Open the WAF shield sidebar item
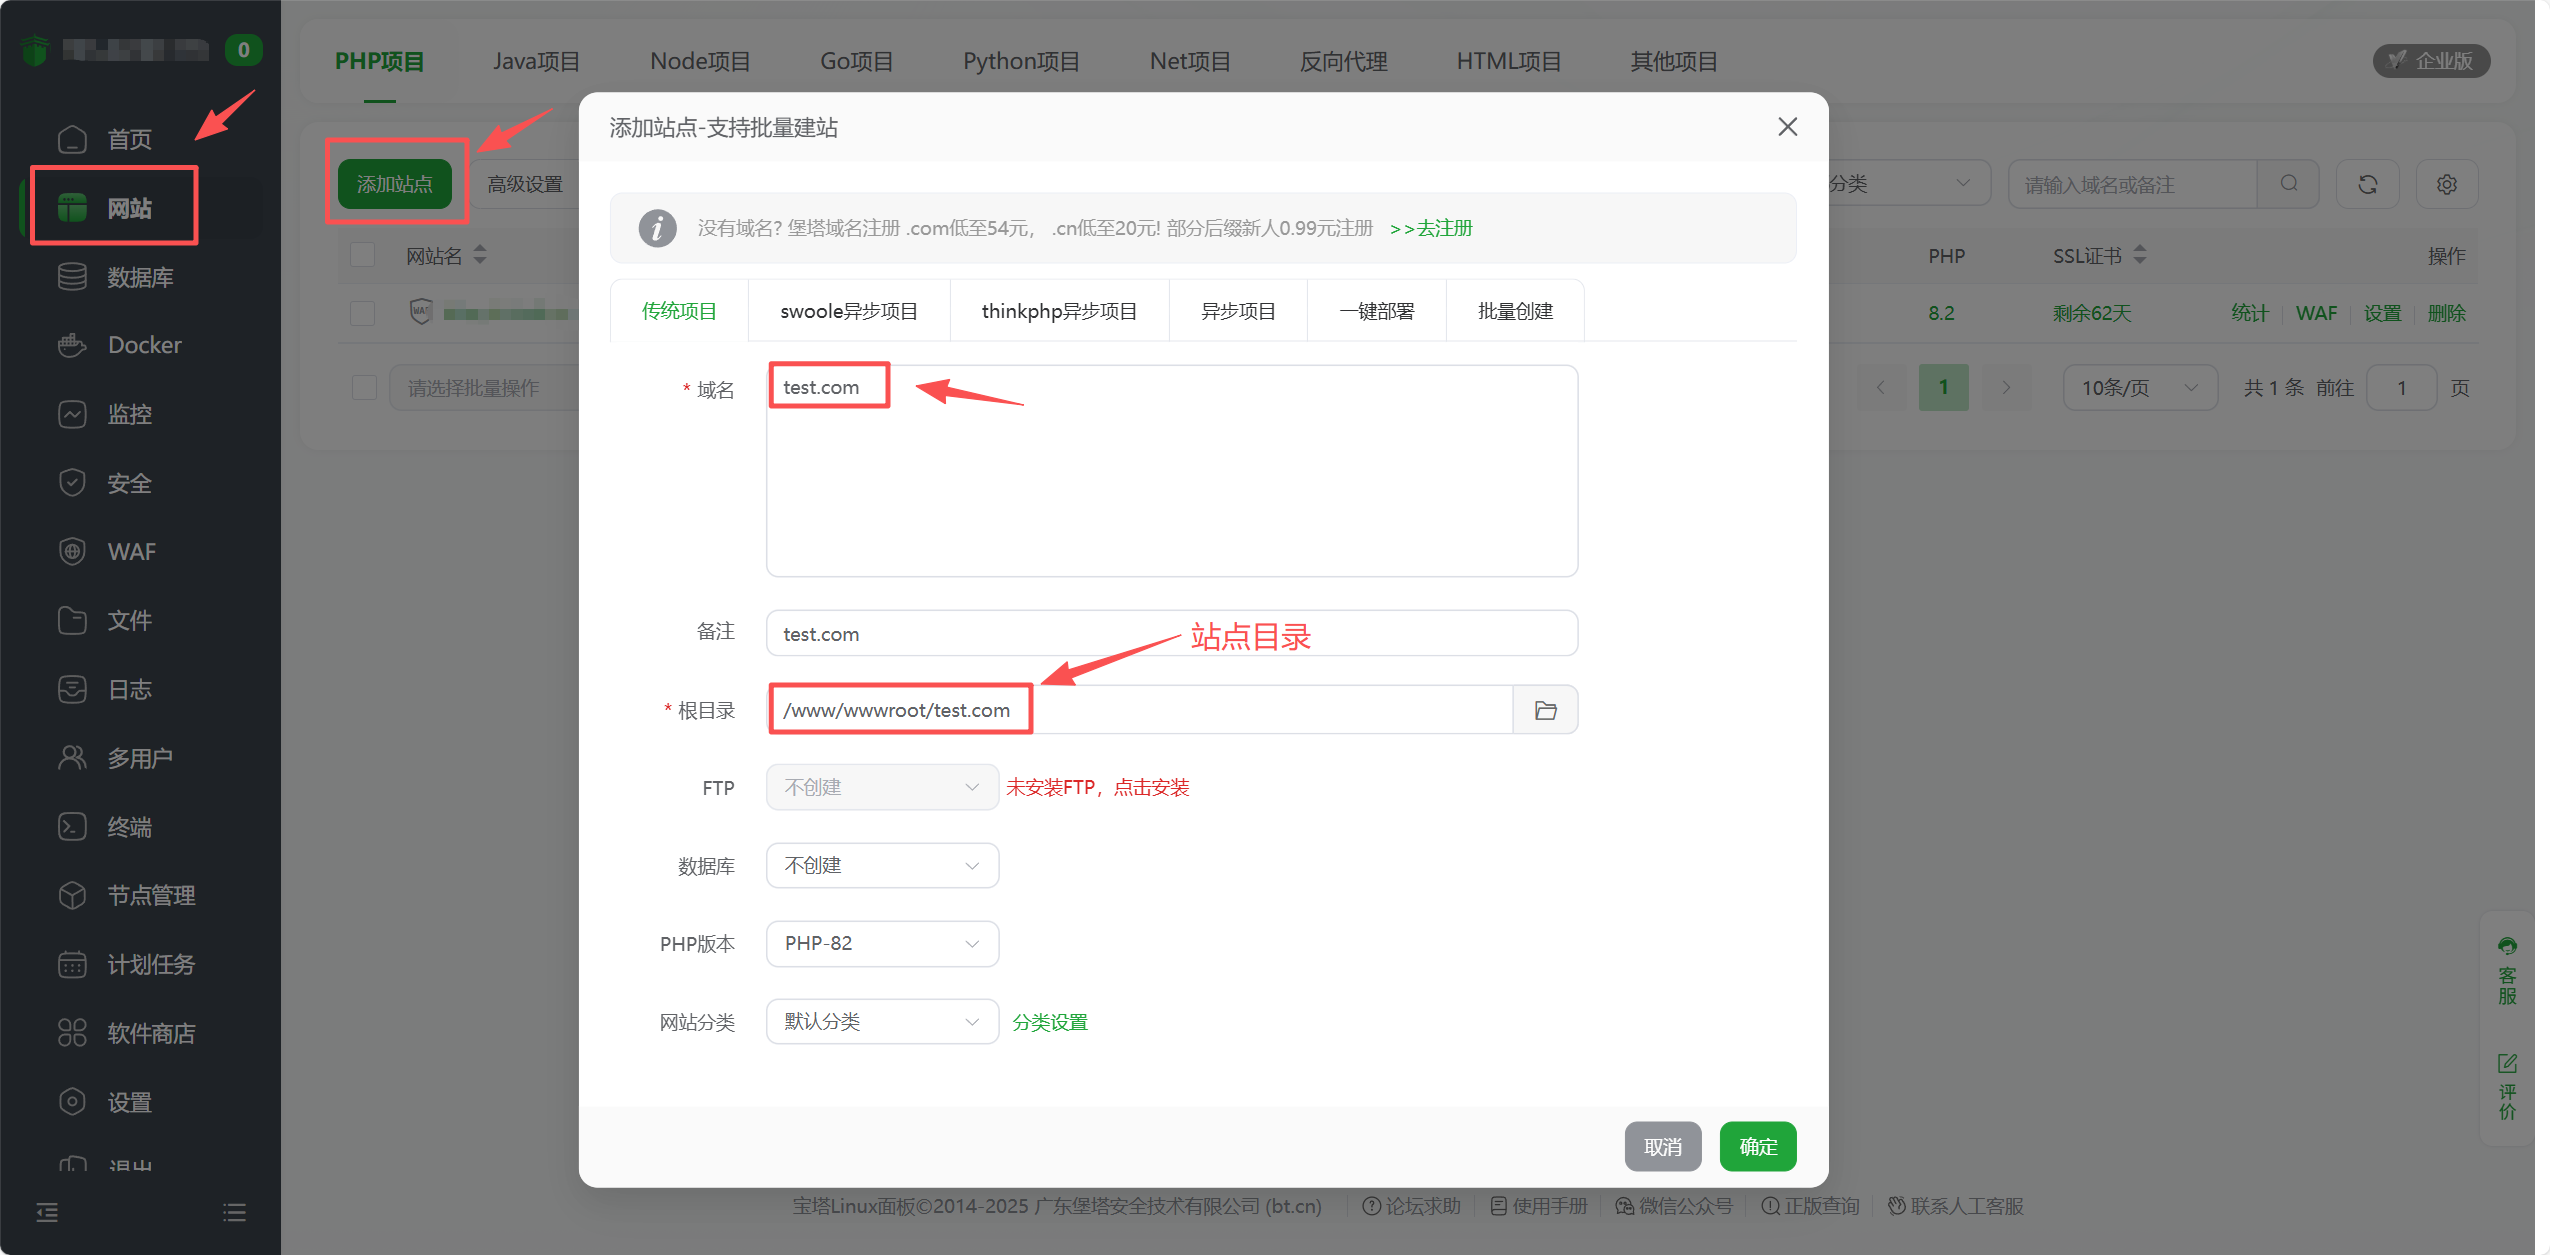 [x=72, y=552]
